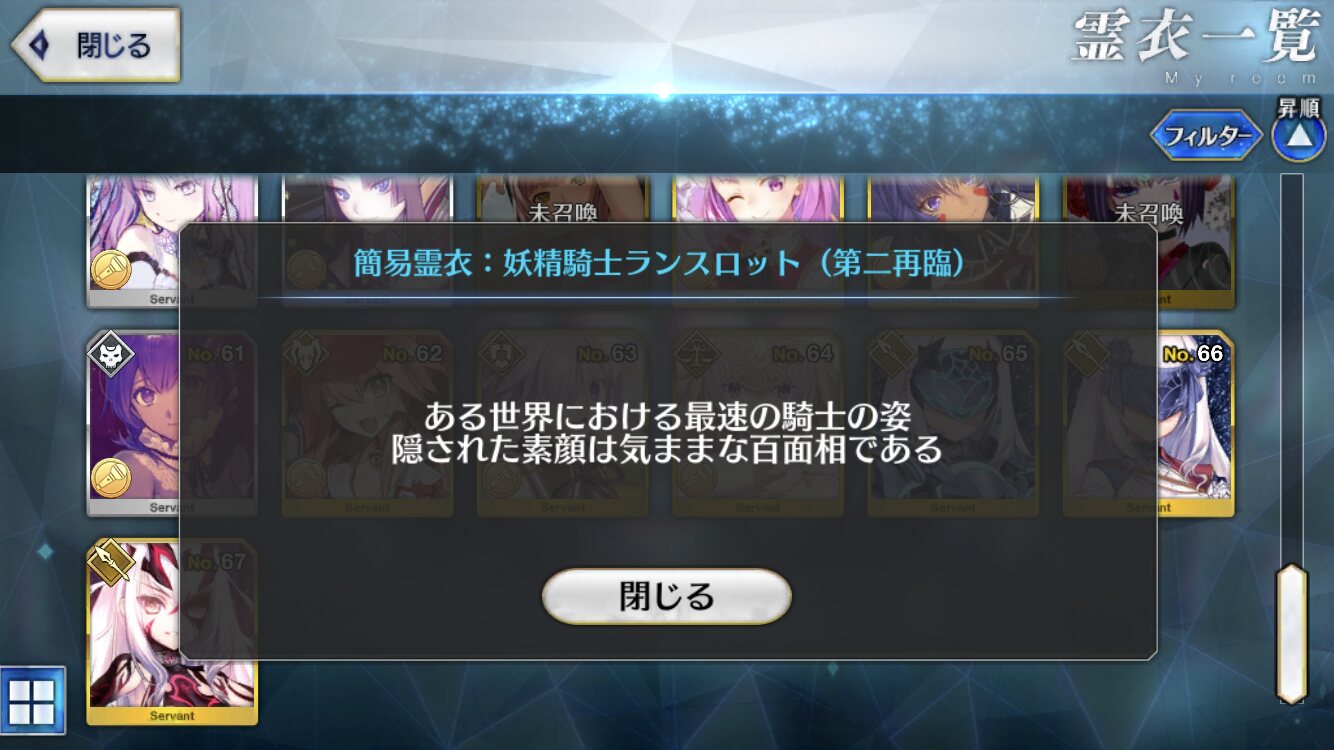Select the No. 62 servant card
1334x750 pixels.
(367, 424)
